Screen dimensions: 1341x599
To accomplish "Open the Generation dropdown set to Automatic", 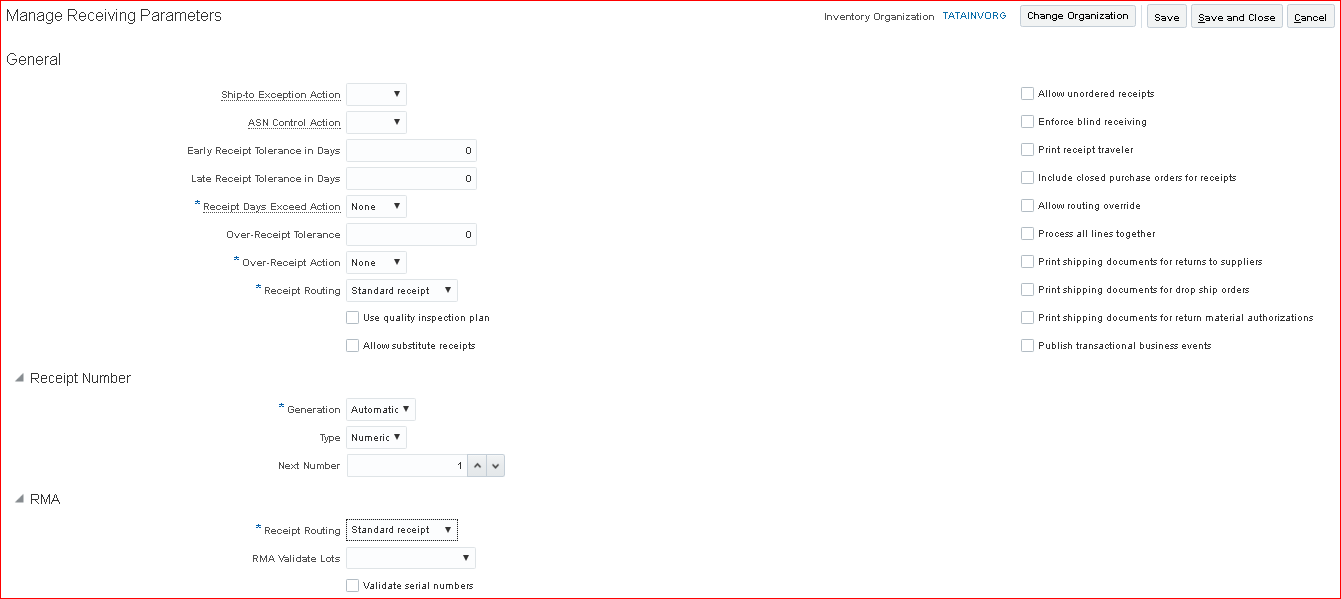I will tap(380, 410).
